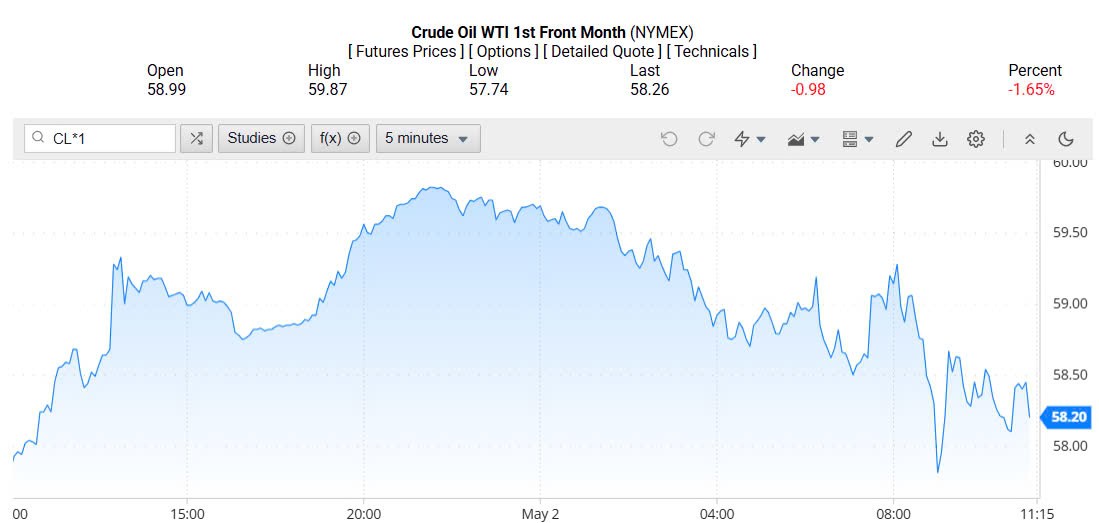Open the 5 minutes interval dropdown

coord(428,138)
